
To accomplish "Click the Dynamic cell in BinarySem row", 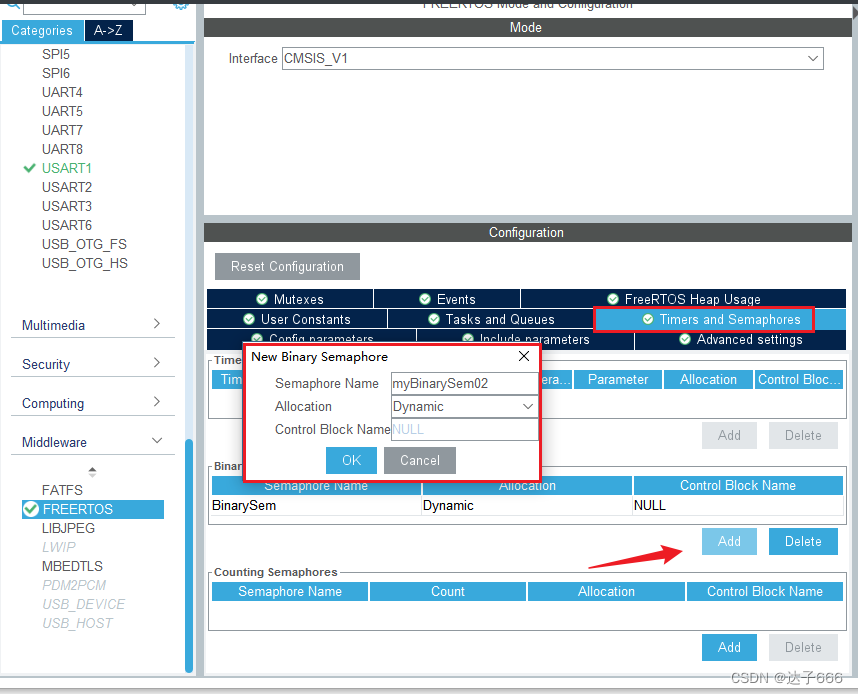I will (x=527, y=505).
